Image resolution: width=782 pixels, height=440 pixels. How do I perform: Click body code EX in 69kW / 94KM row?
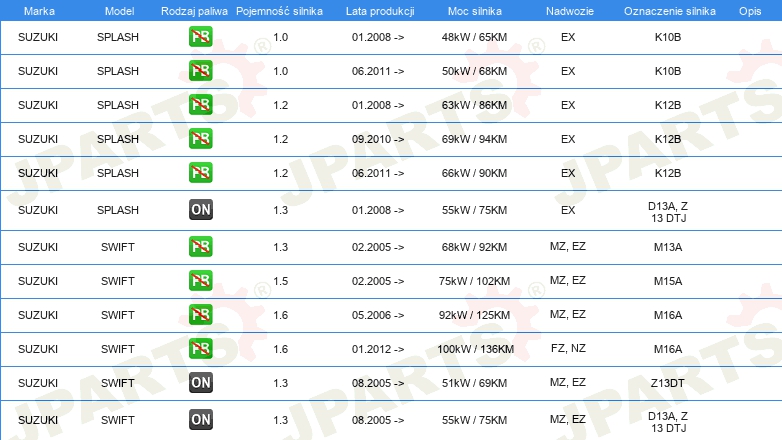point(568,139)
